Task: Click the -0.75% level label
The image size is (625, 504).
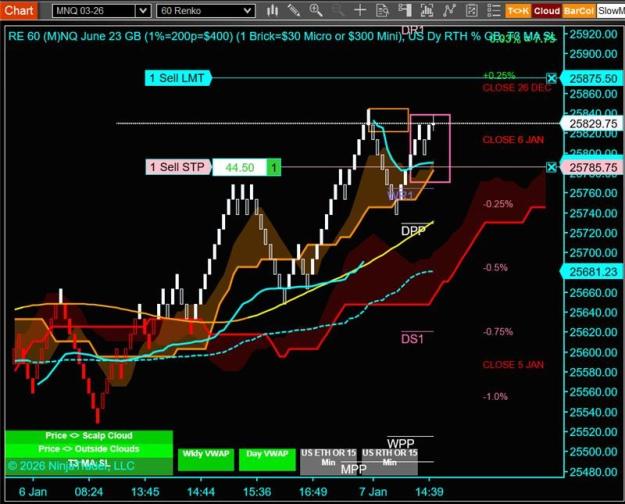Action: pos(498,332)
